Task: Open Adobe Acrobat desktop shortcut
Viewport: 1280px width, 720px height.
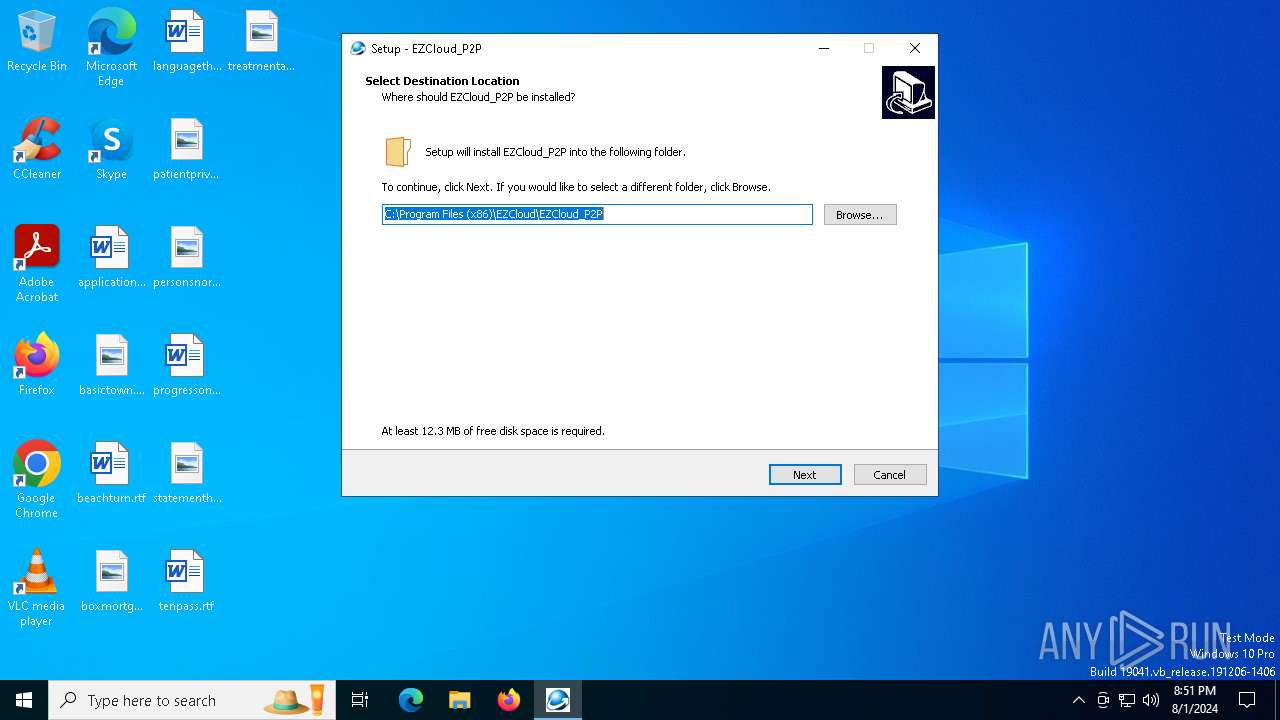Action: click(37, 263)
